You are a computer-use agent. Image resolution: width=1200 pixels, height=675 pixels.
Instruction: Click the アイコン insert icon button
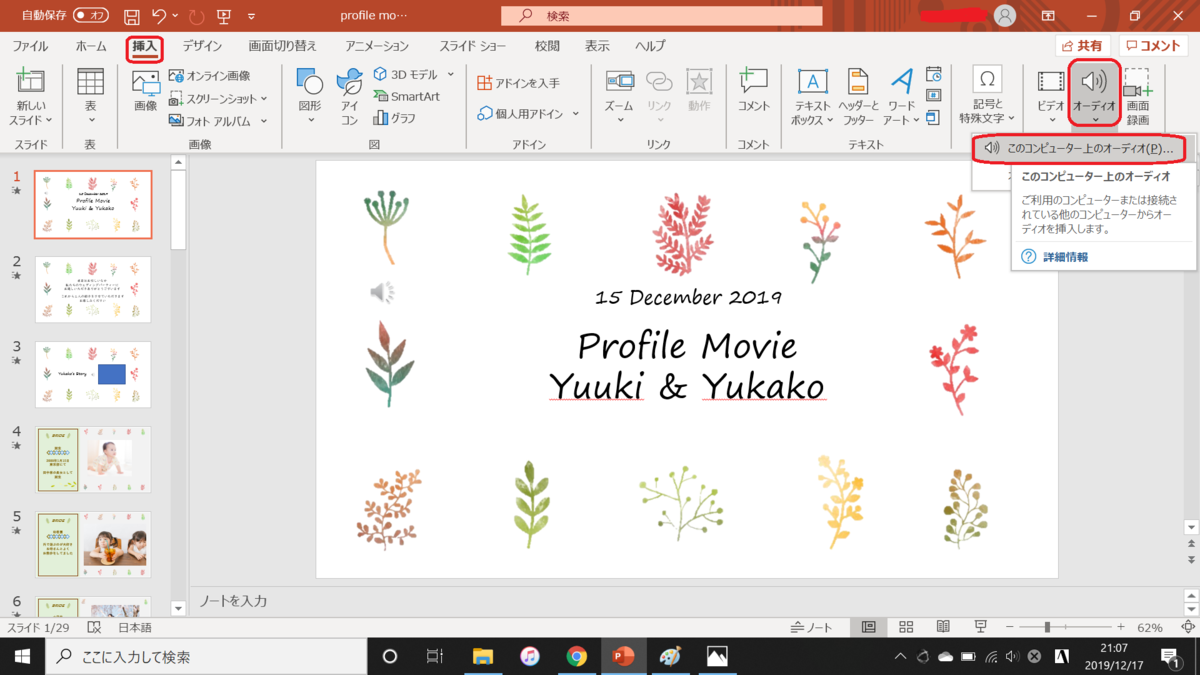[x=349, y=96]
